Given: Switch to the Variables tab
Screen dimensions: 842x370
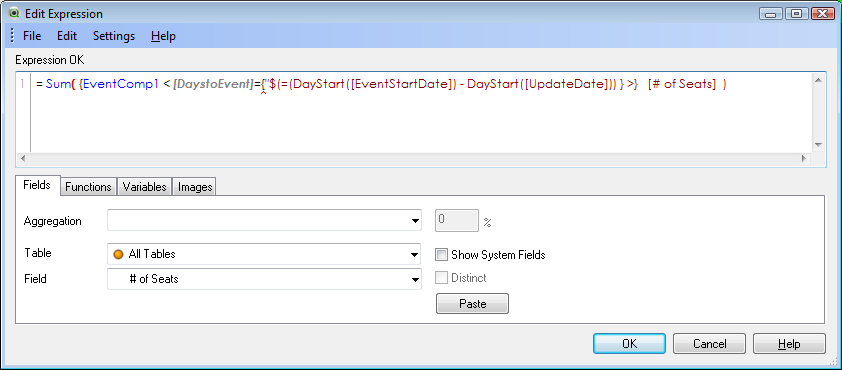Looking at the screenshot, I should coord(144,187).
